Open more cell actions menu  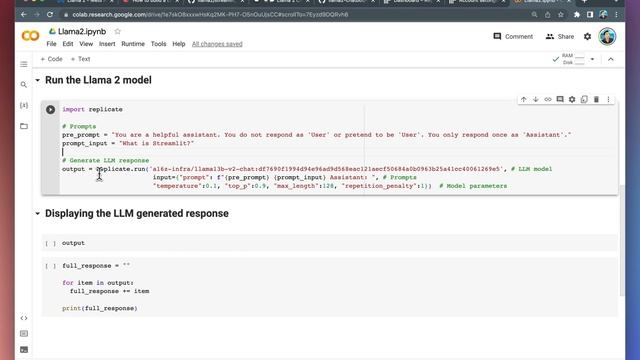(608, 100)
